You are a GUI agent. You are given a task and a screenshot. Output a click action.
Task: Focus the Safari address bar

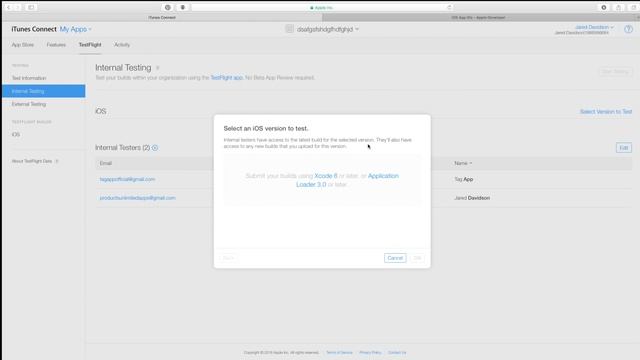point(322,7)
